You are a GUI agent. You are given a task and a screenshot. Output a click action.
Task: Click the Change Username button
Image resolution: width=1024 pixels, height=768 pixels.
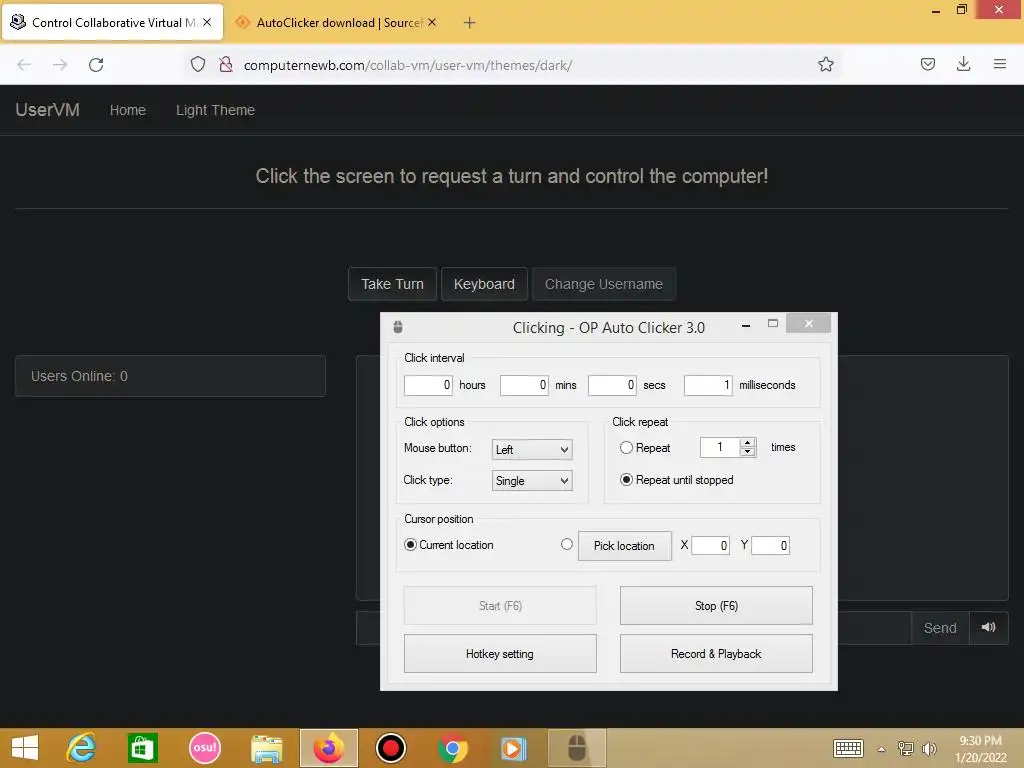[603, 284]
